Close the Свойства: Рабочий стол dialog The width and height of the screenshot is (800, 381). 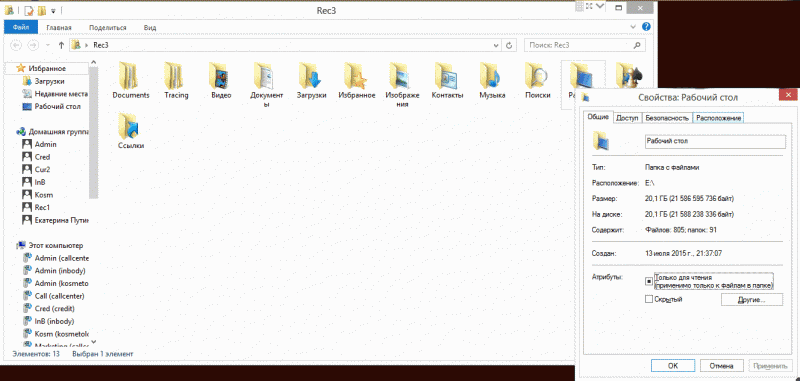(788, 96)
